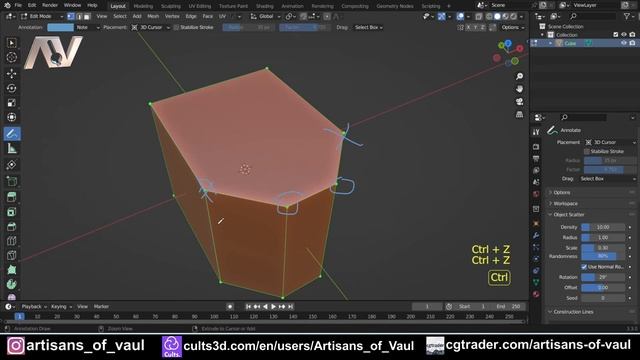Select the Scale tool
Image resolution: width=640 pixels, height=360 pixels.
pos(11,102)
